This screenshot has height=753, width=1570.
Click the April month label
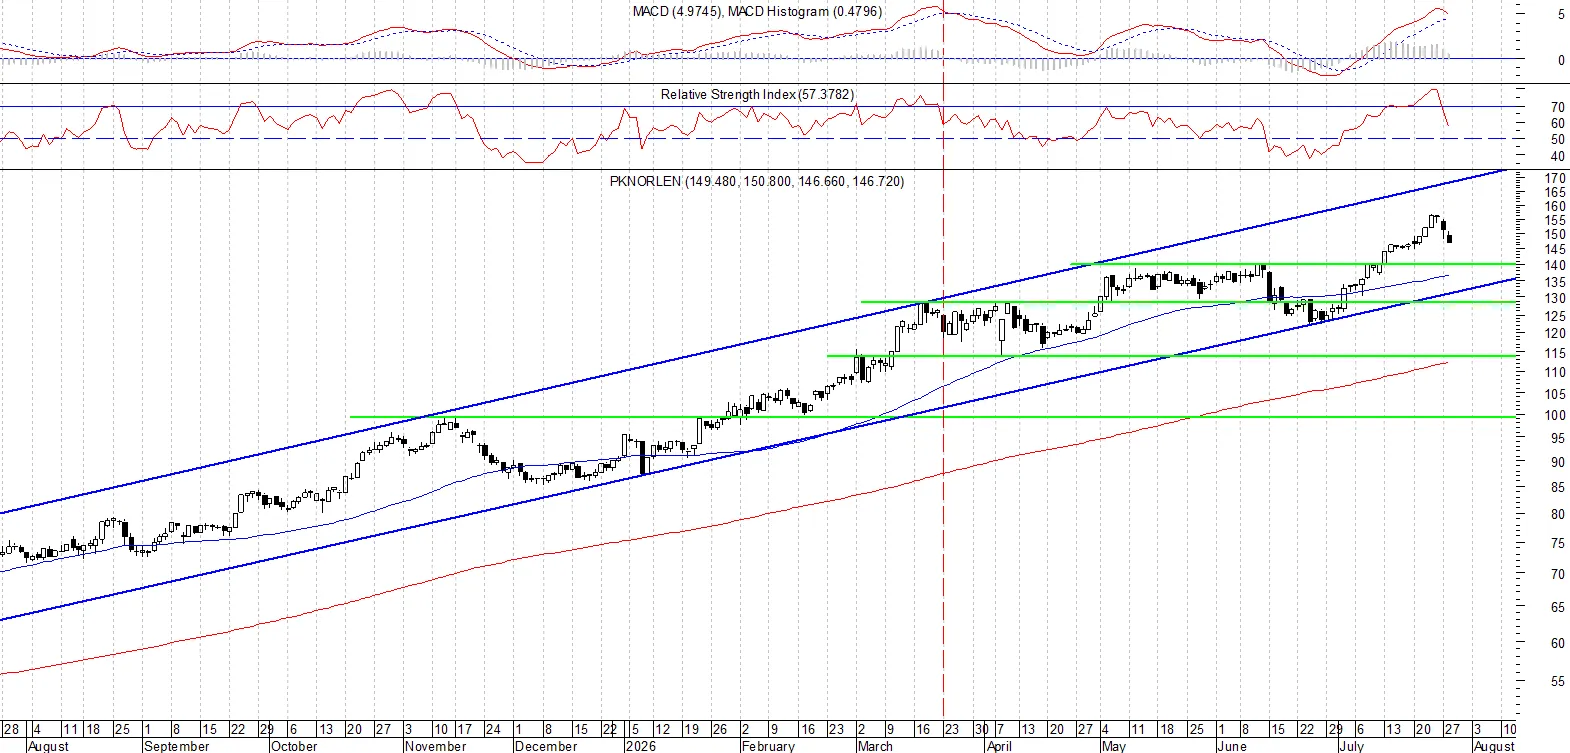point(999,746)
